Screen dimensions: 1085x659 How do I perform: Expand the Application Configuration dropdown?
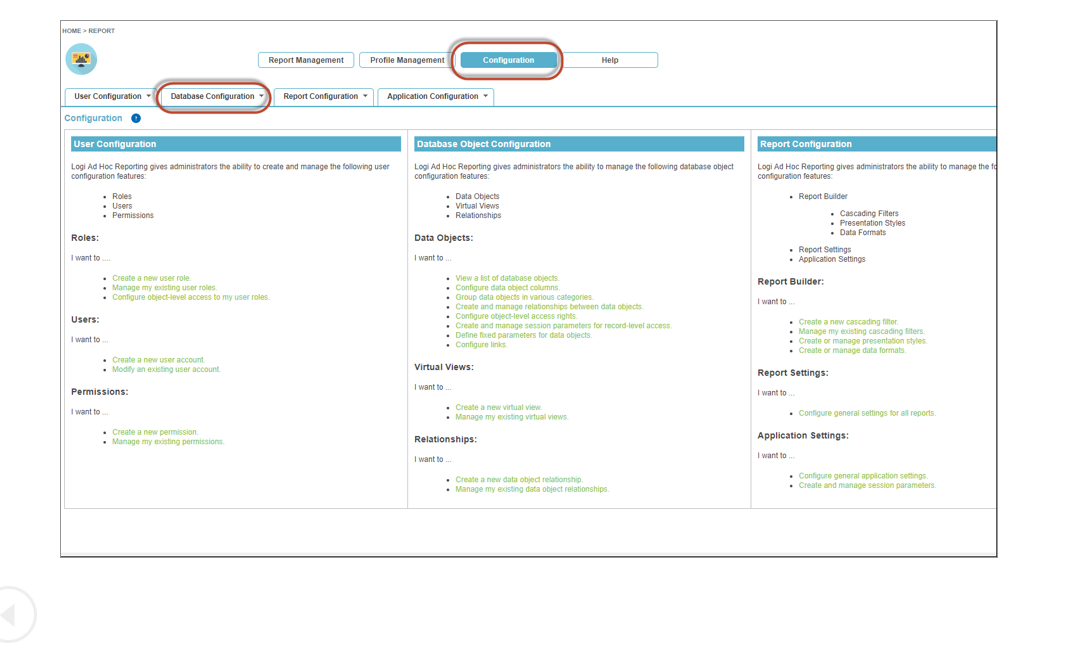click(x=437, y=97)
